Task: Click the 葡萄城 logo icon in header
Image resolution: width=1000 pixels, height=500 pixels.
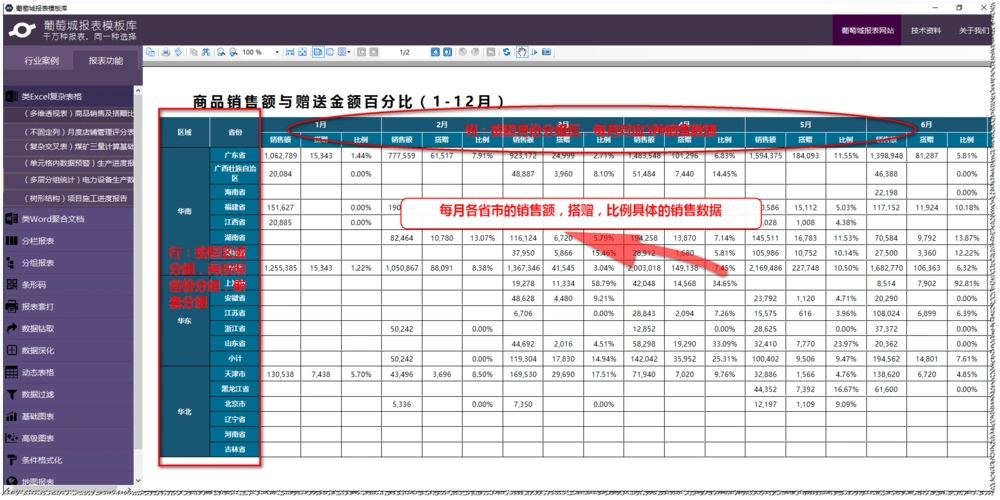Action: coord(22,30)
